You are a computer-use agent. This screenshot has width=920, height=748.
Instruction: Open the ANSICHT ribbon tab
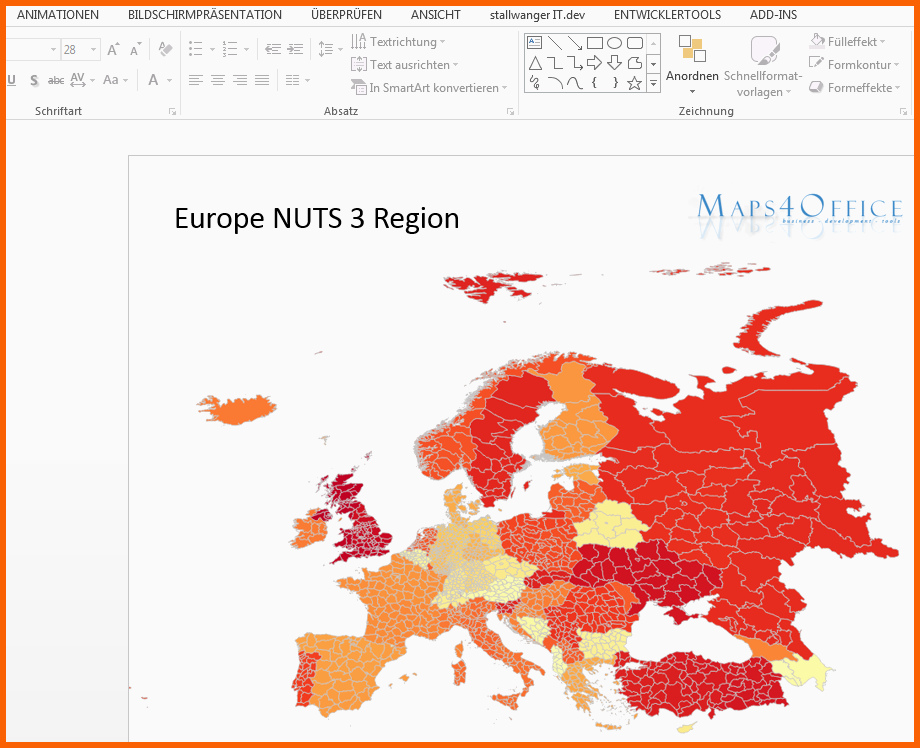[435, 15]
